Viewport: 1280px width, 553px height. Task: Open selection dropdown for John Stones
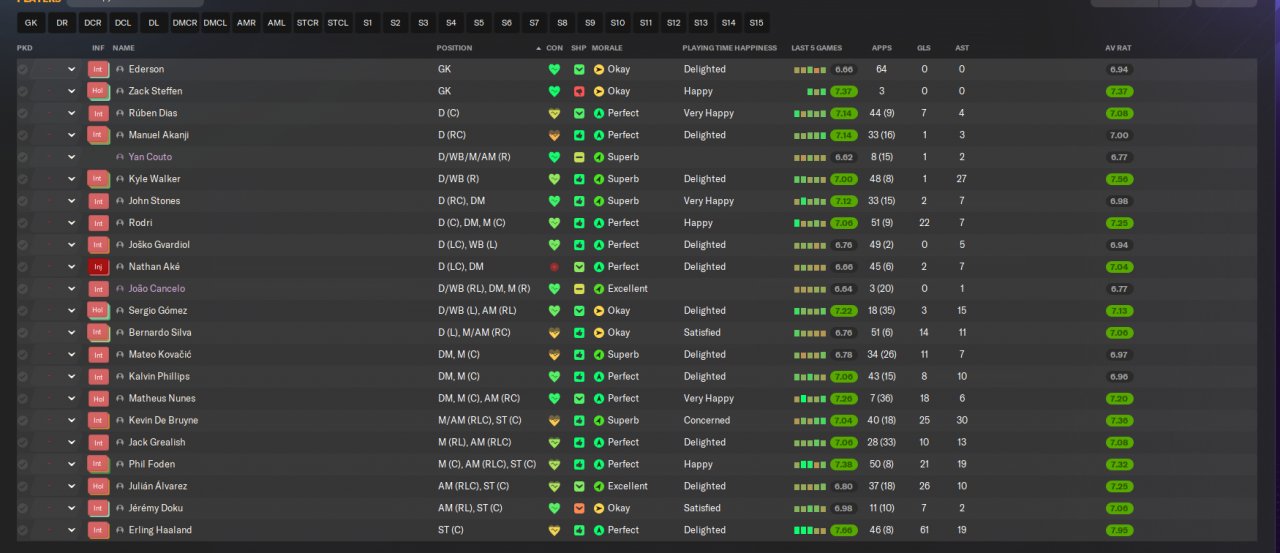[x=71, y=201]
